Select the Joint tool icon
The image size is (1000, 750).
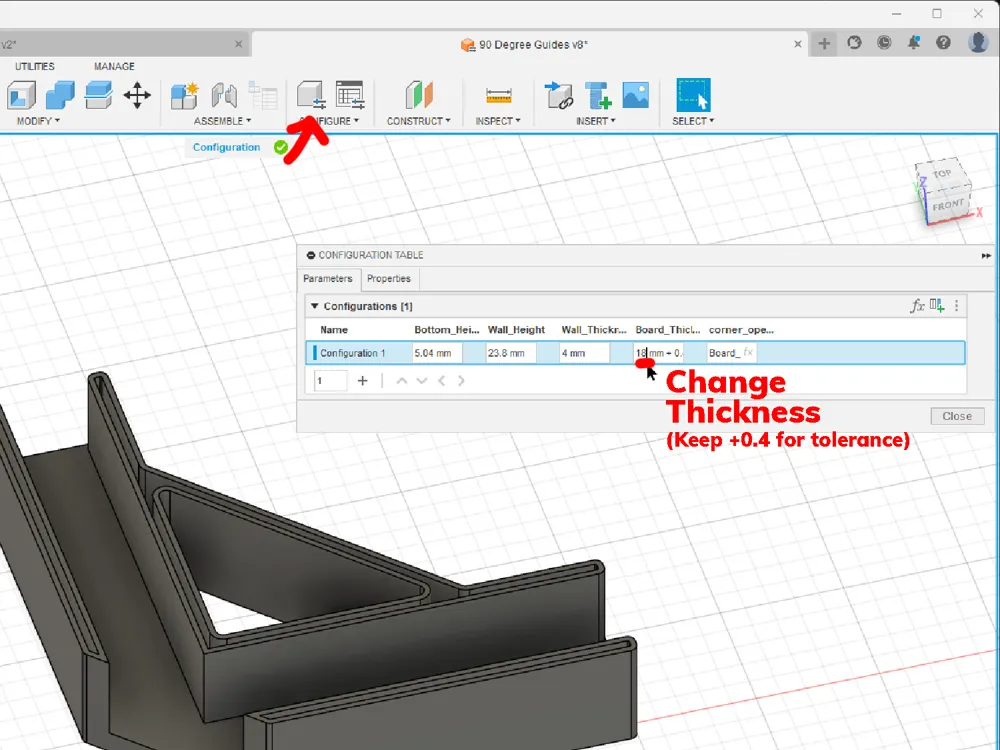point(224,96)
